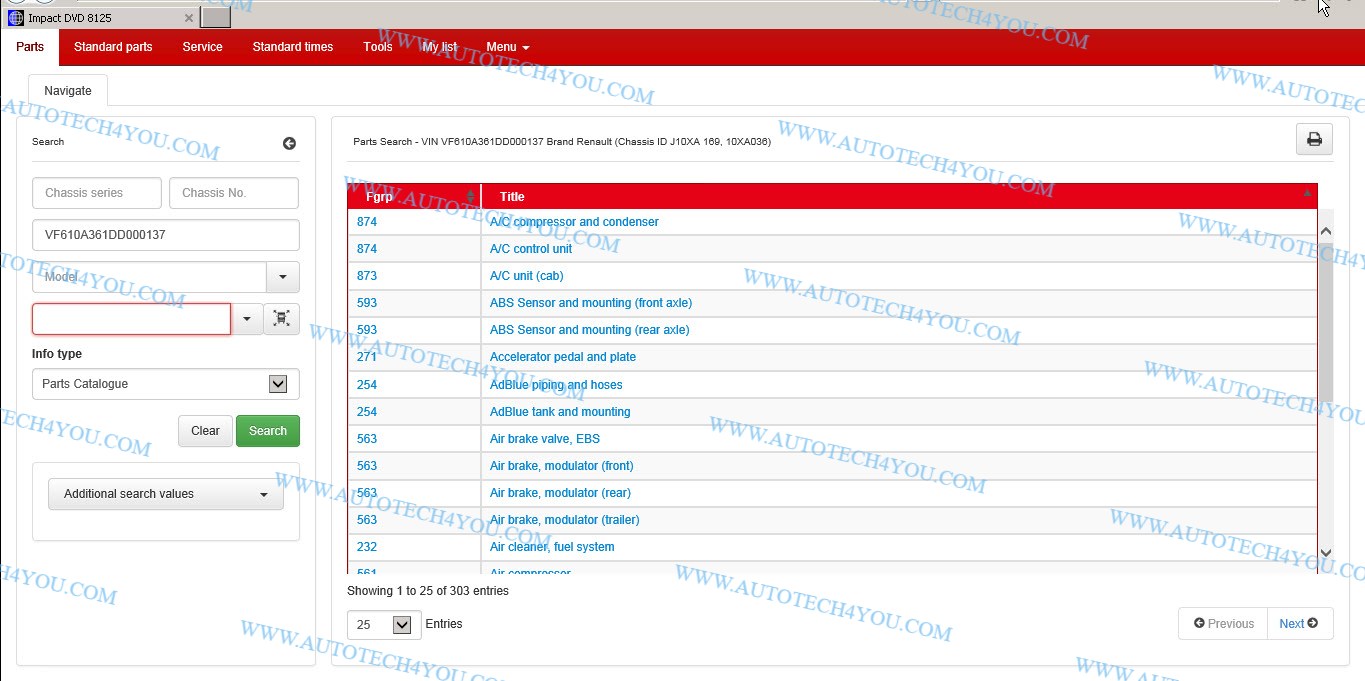Sort table by the Fgrp column
Image resolution: width=1365 pixels, height=681 pixels.
(413, 196)
